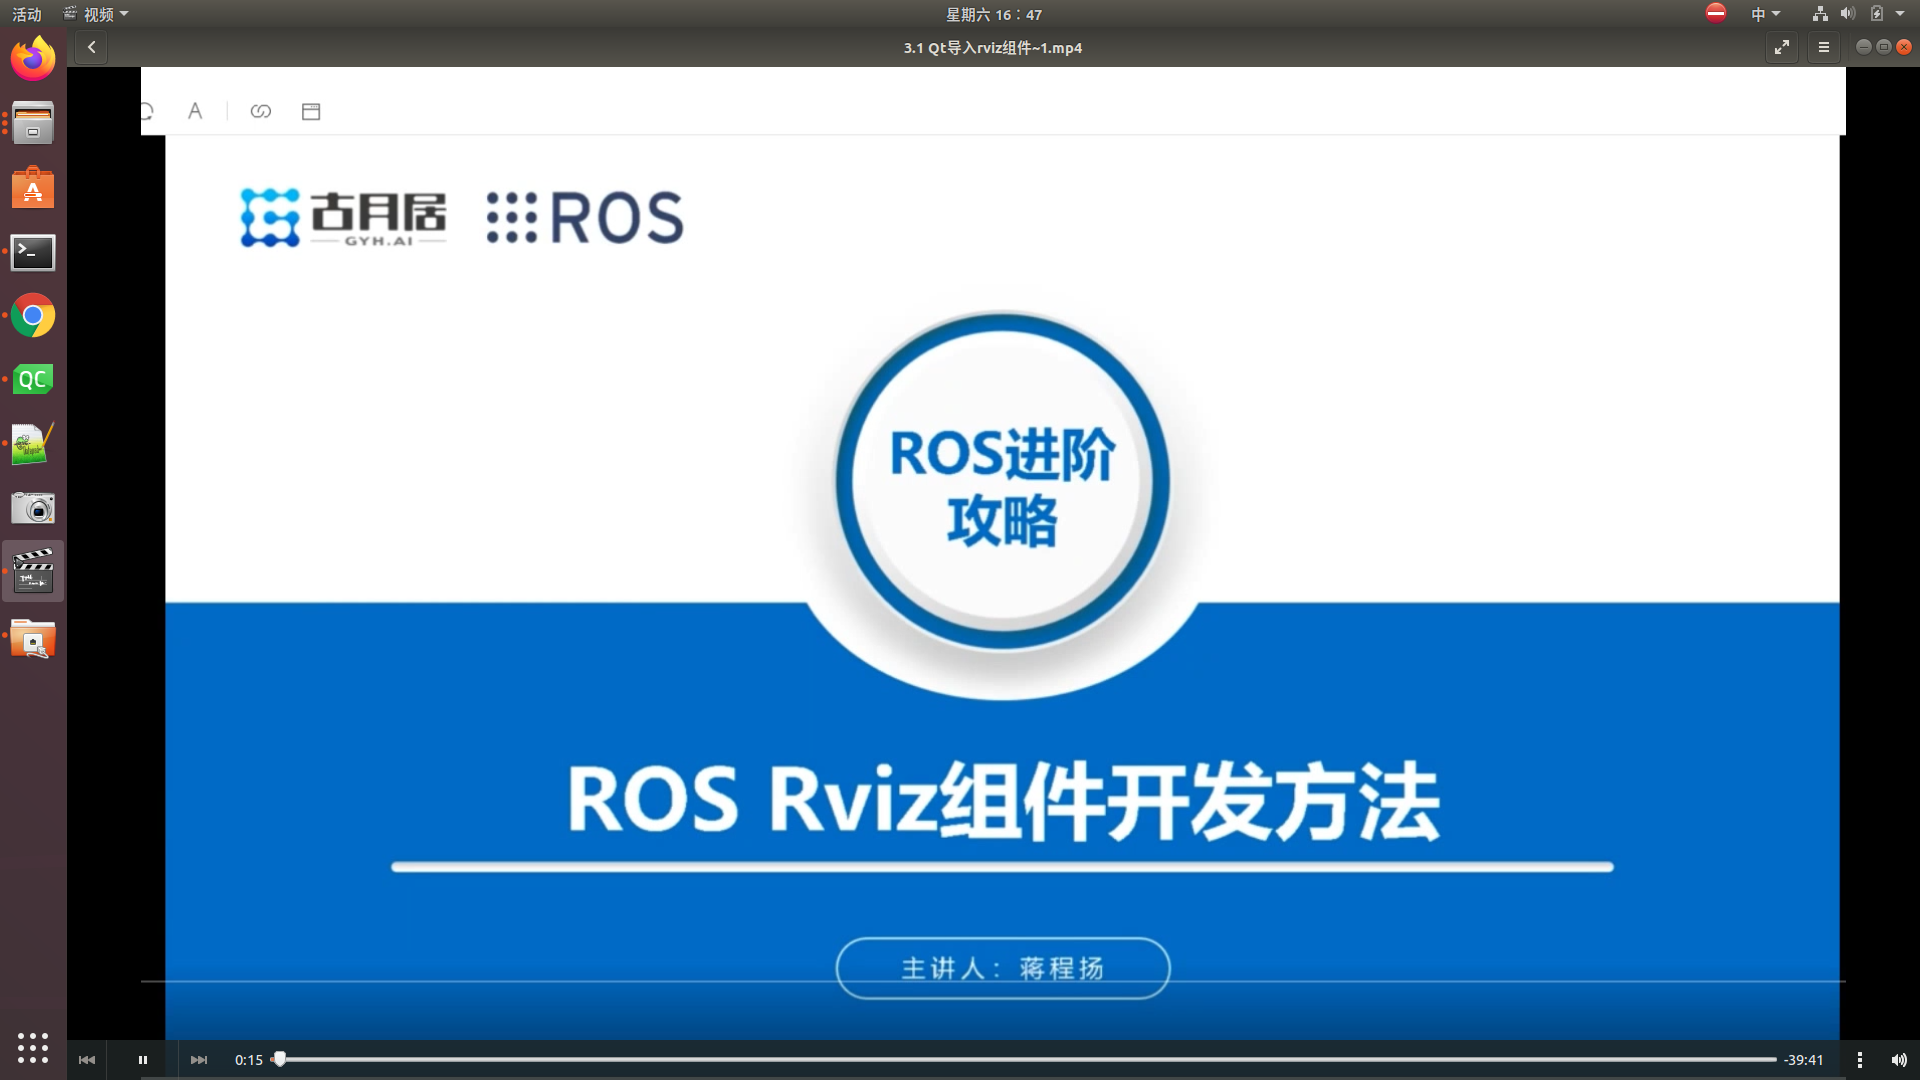Screen dimensions: 1920x1080
Task: Launch Qt Creator from the dock
Action: pyautogui.click(x=33, y=379)
